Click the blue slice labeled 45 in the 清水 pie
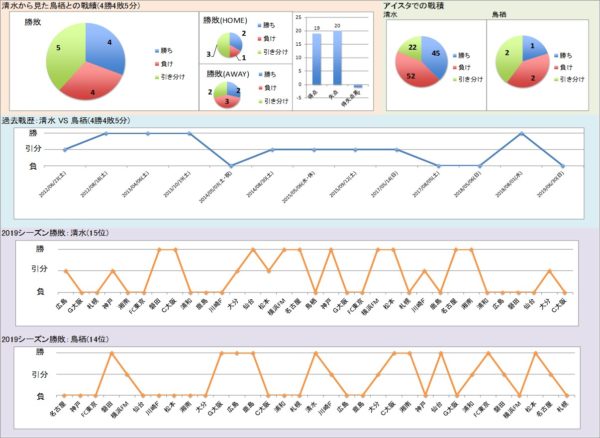The image size is (600, 438). tap(437, 51)
